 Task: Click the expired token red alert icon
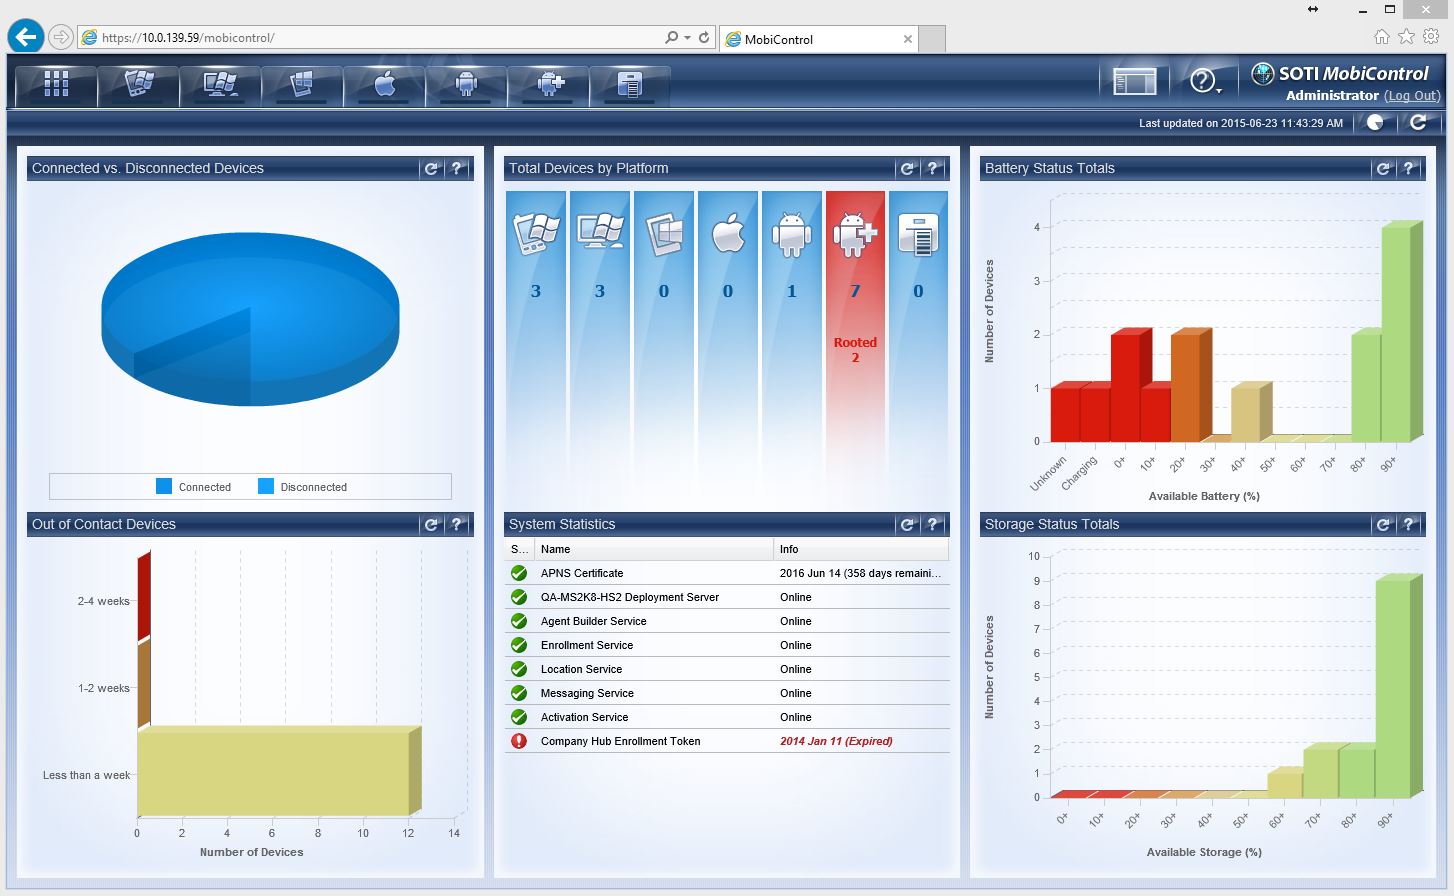pyautogui.click(x=519, y=741)
